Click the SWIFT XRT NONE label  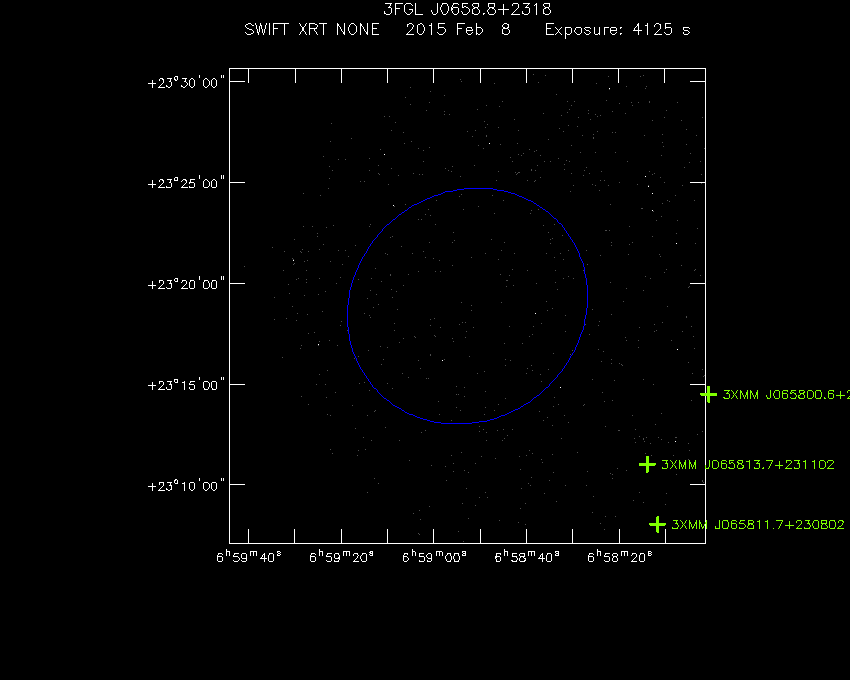pos(312,29)
